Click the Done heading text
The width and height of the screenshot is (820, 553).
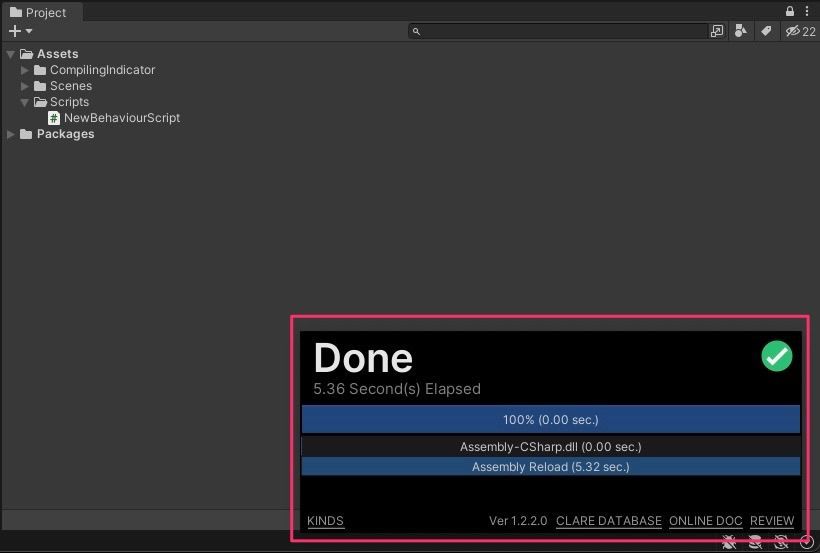(x=363, y=358)
